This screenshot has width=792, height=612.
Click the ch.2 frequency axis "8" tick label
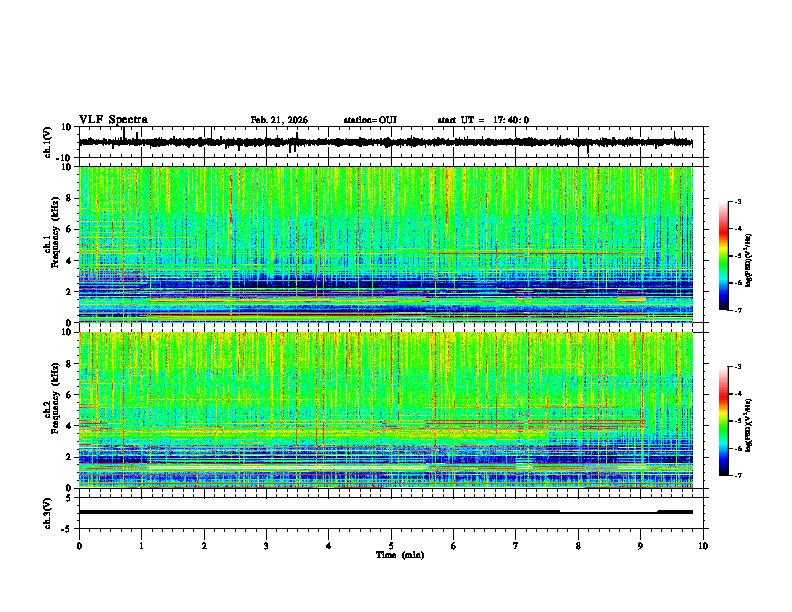point(69,364)
